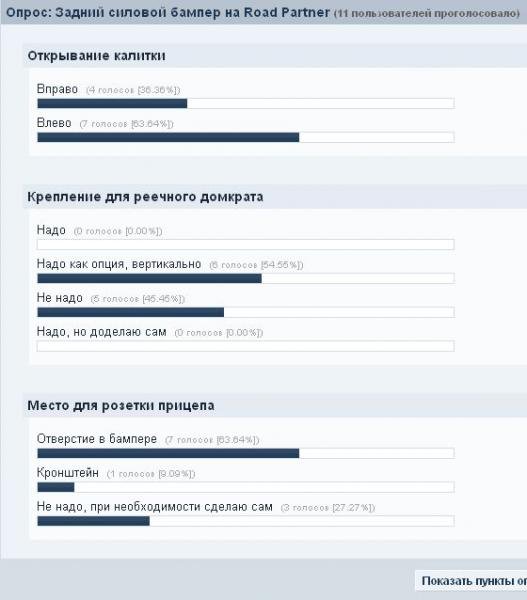Screen dimensions: 527x600
Task: Click 'Надо как опция, вертикально' result bar
Action: tap(246, 278)
